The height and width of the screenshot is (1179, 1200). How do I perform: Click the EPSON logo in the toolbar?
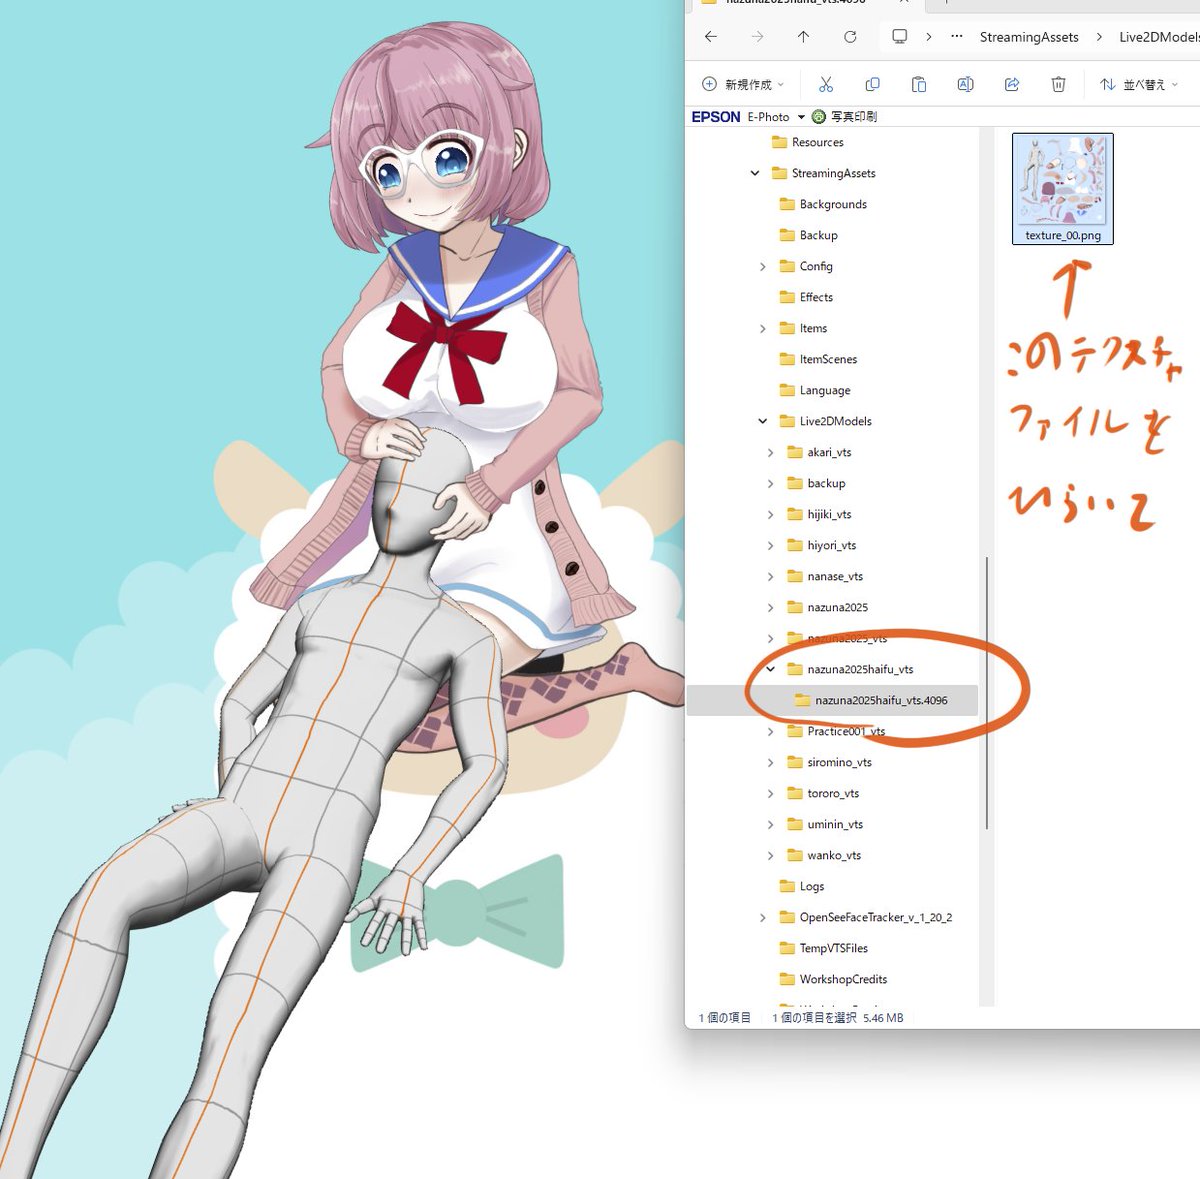click(716, 117)
